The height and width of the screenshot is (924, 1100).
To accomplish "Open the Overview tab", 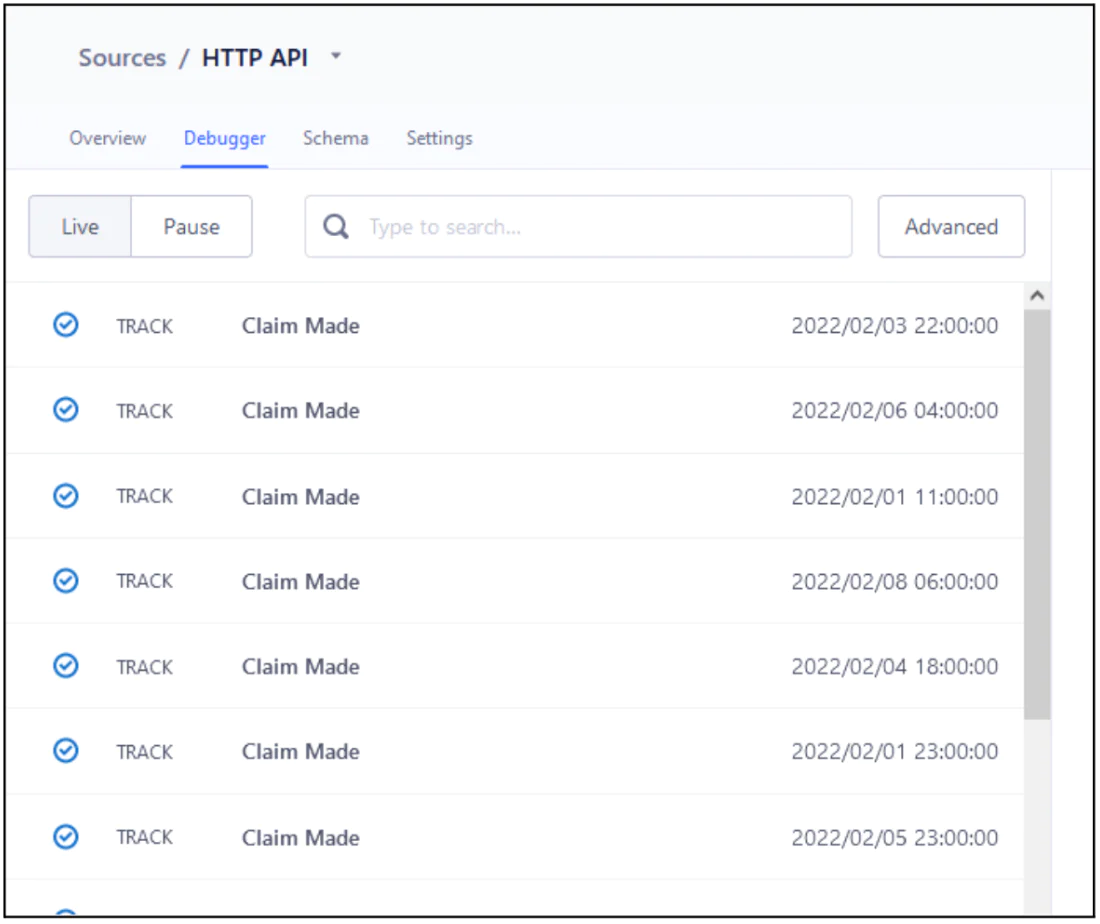I will point(107,138).
